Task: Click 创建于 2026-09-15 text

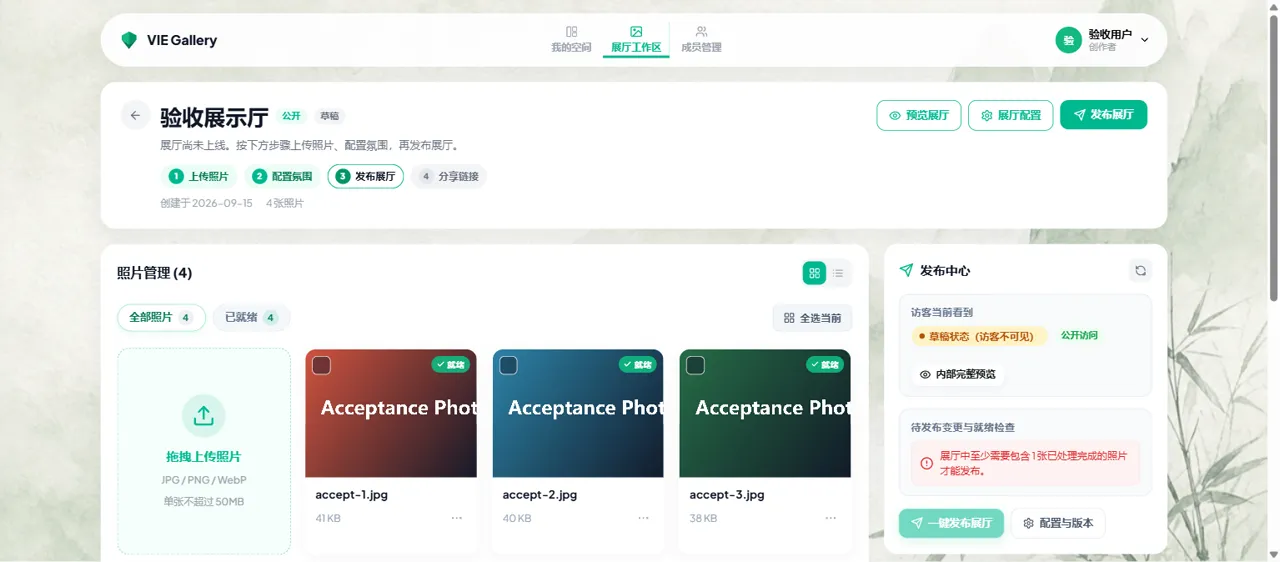Action: click(x=206, y=203)
